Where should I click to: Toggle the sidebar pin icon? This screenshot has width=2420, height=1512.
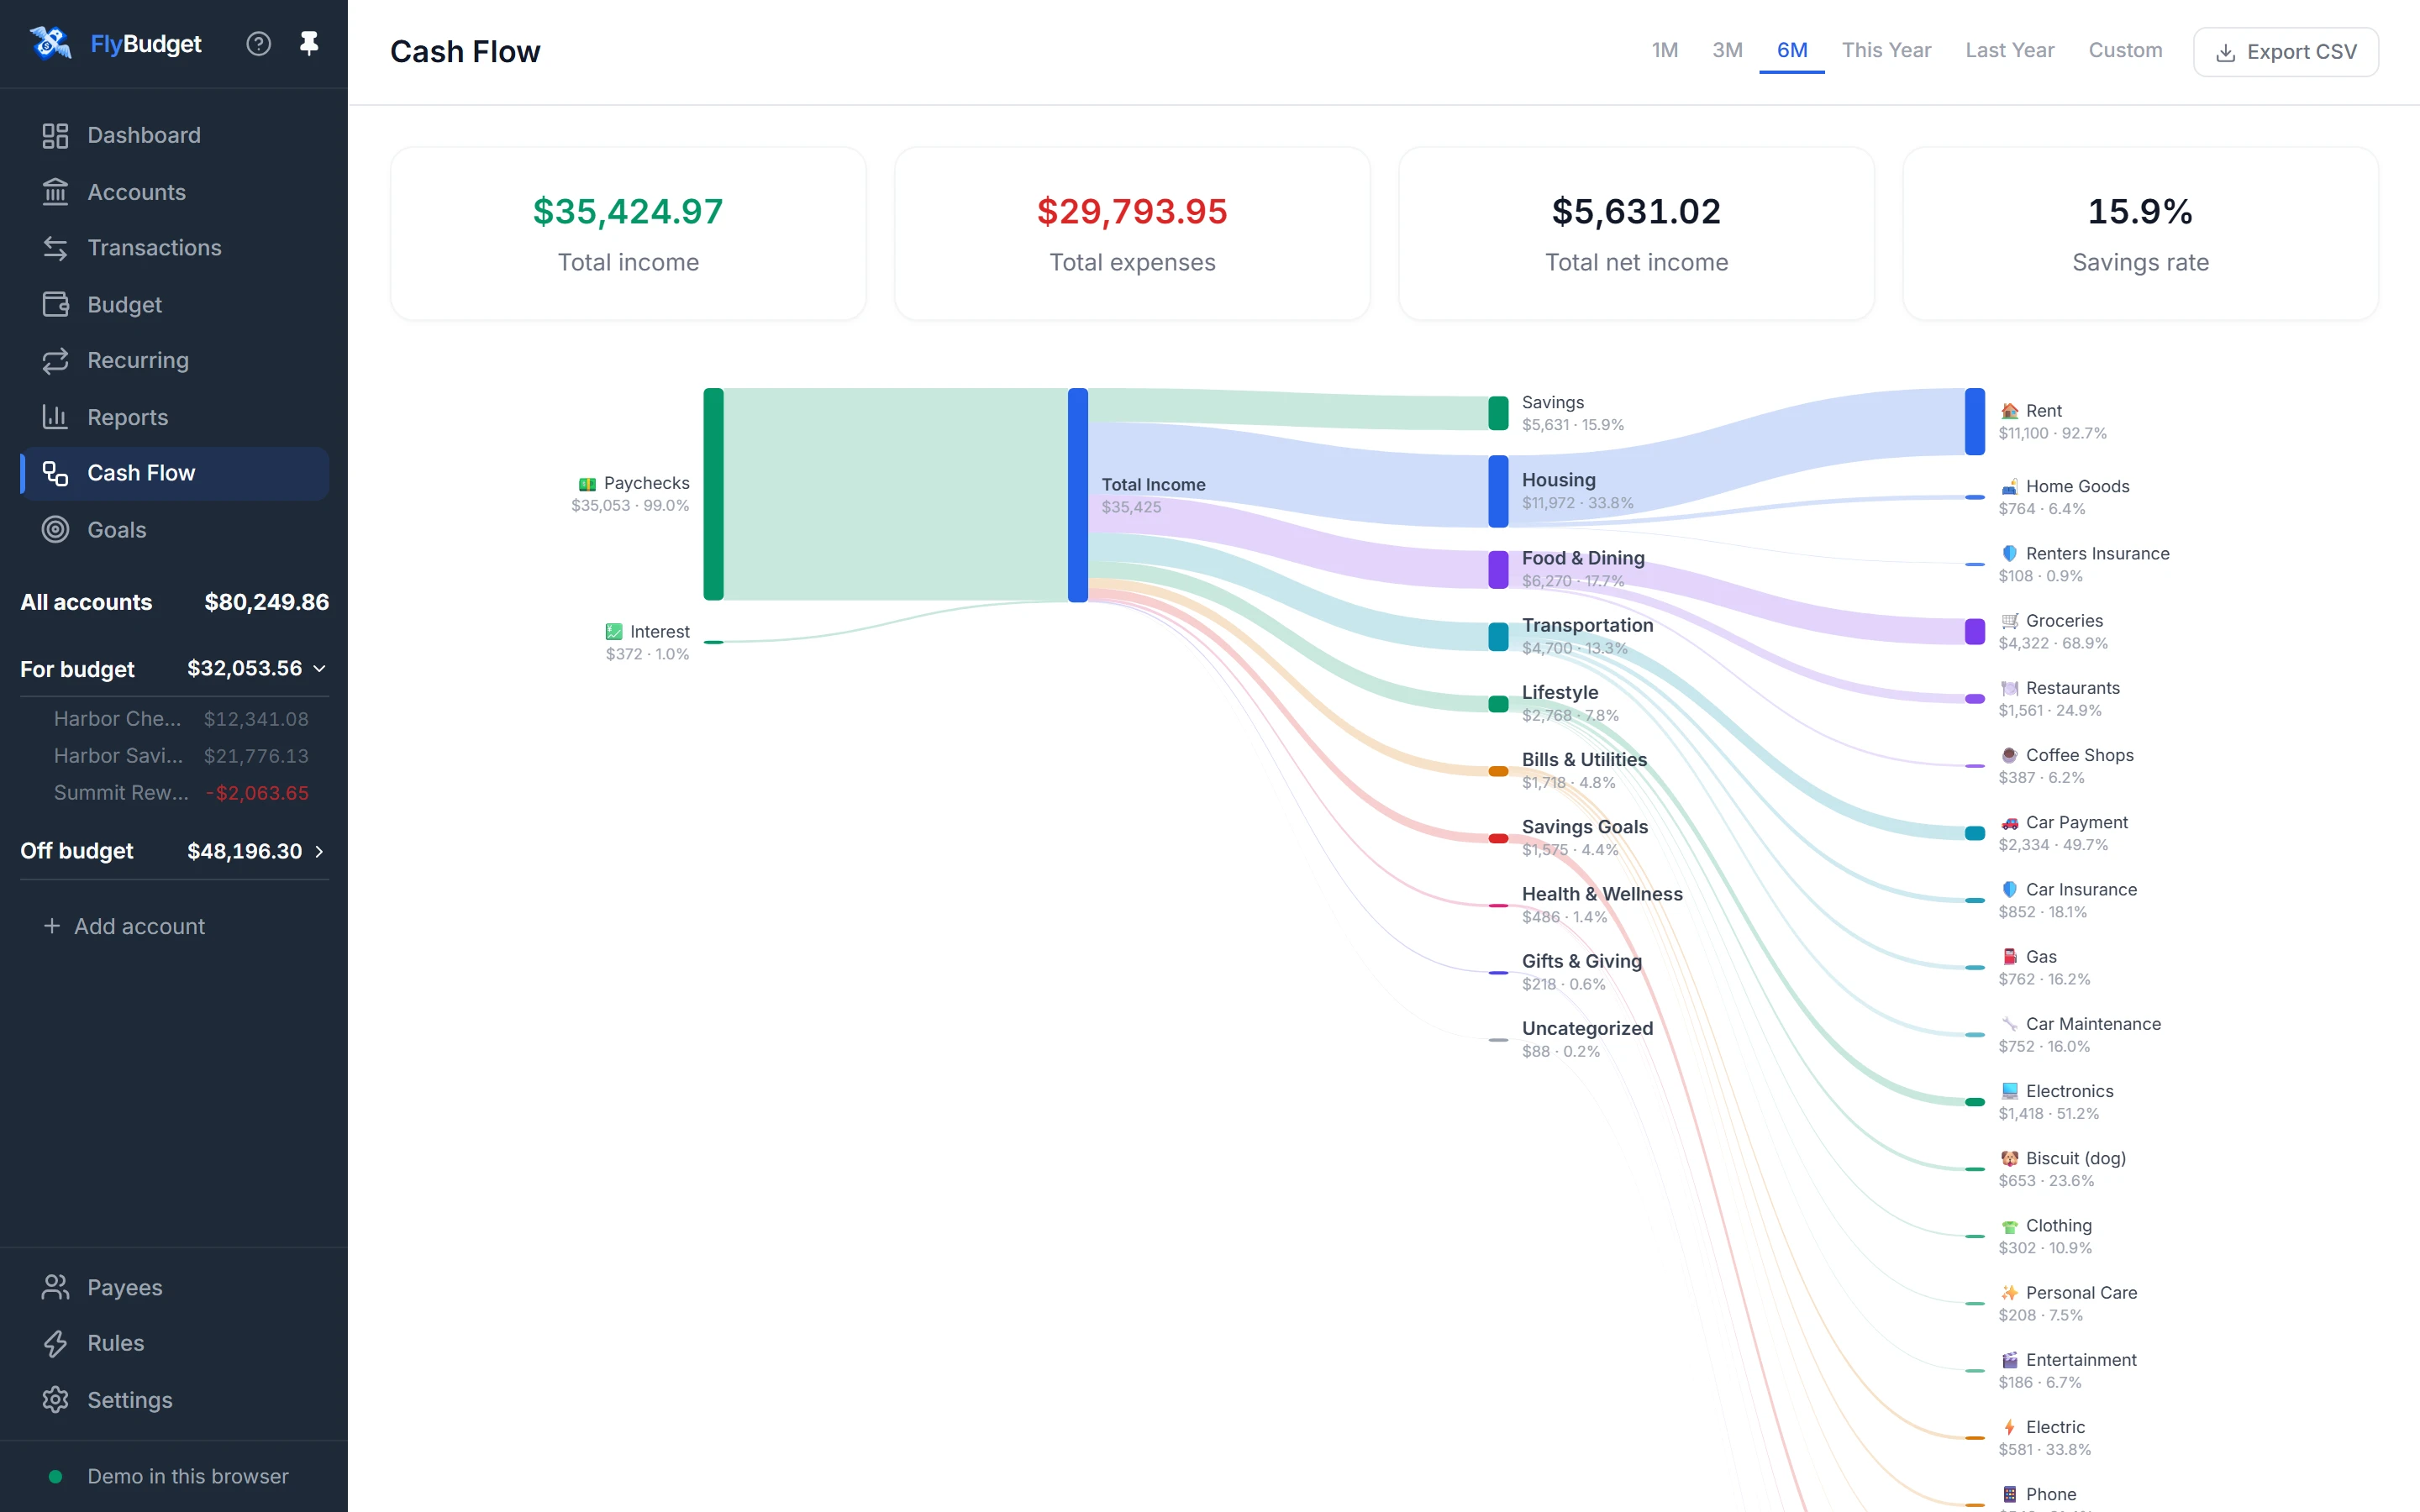coord(309,43)
